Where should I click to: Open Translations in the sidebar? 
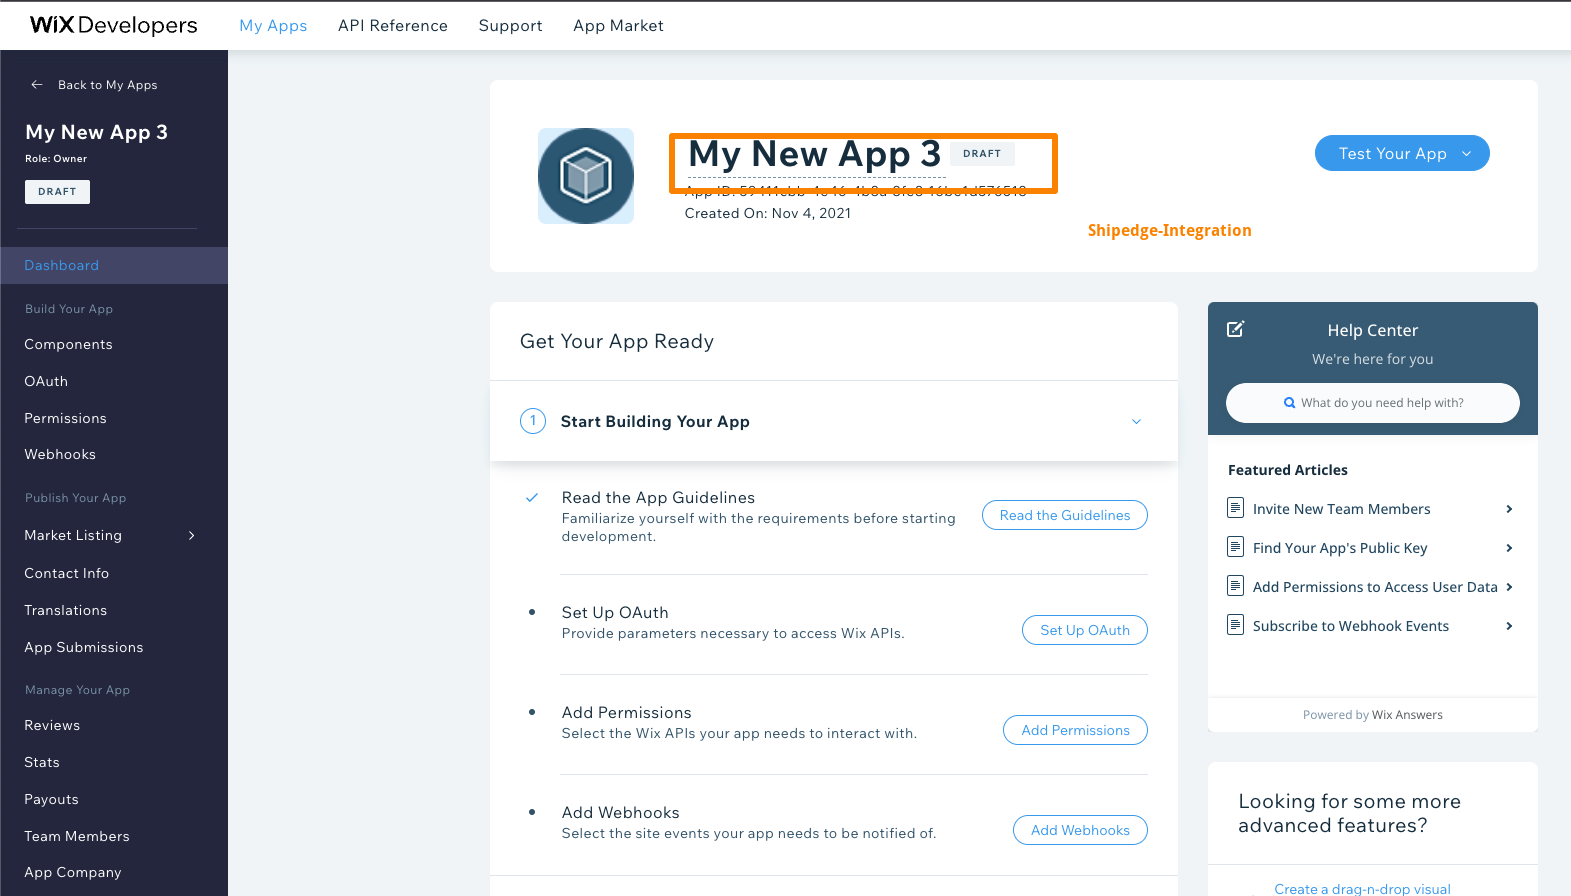click(x=66, y=610)
